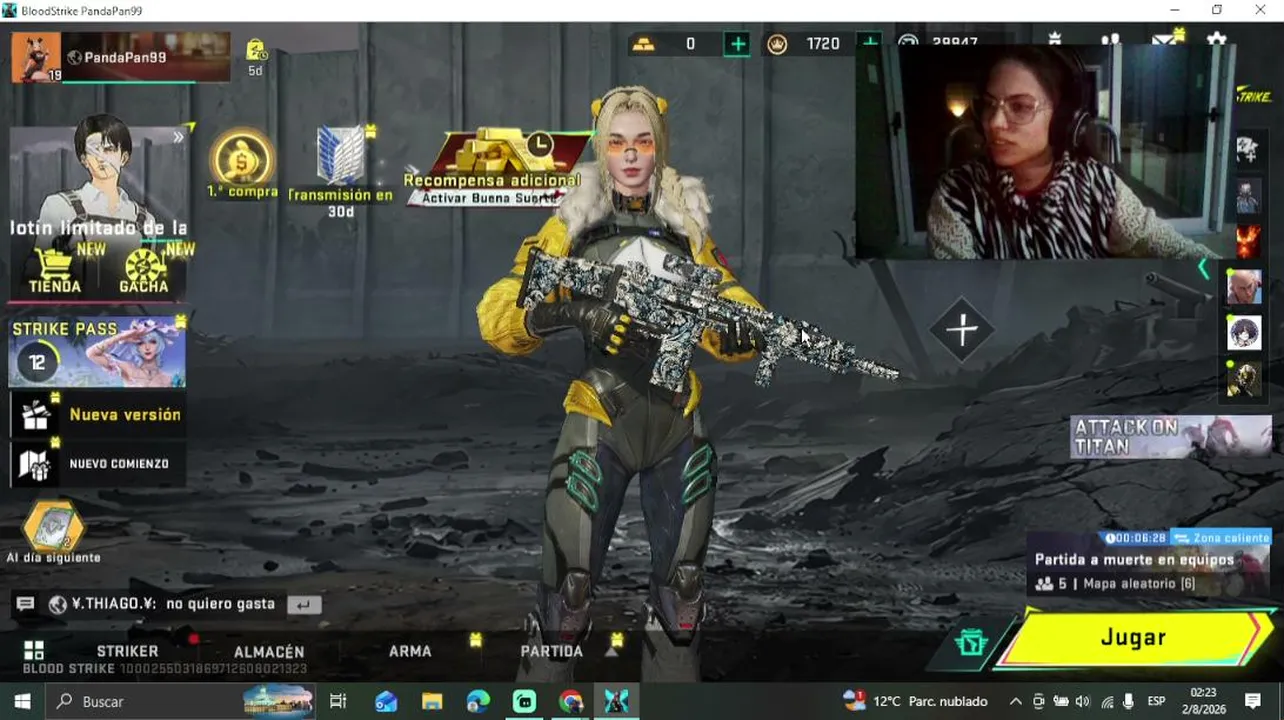Open File Explorer from the taskbar
This screenshot has width=1284, height=720.
[x=432, y=701]
